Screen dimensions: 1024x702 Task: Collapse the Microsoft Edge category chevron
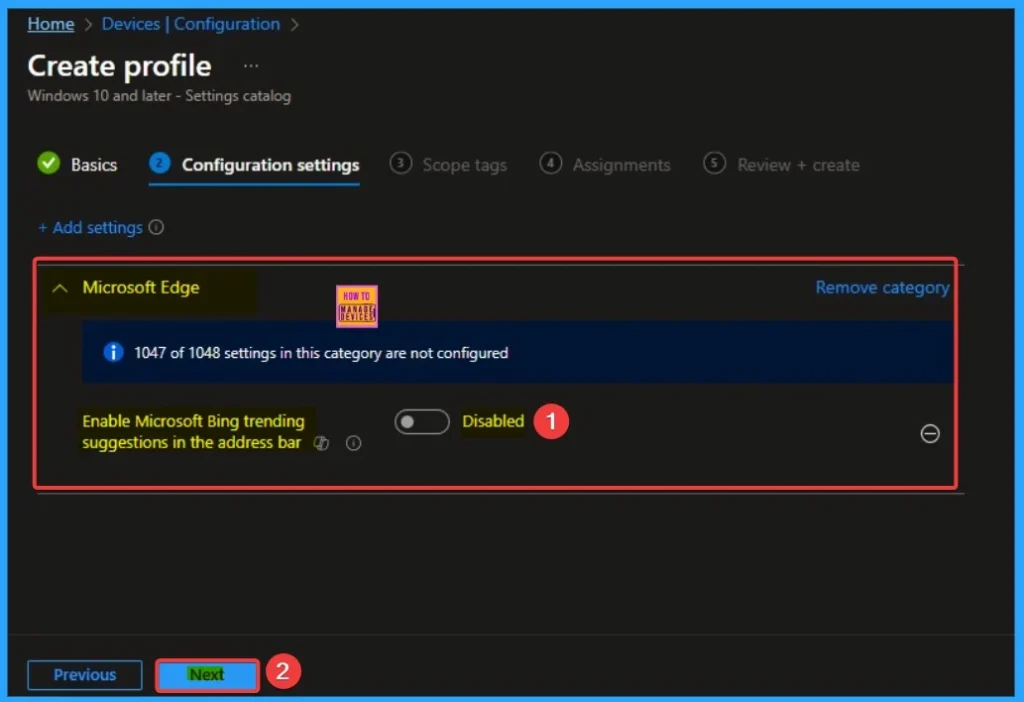pos(60,288)
